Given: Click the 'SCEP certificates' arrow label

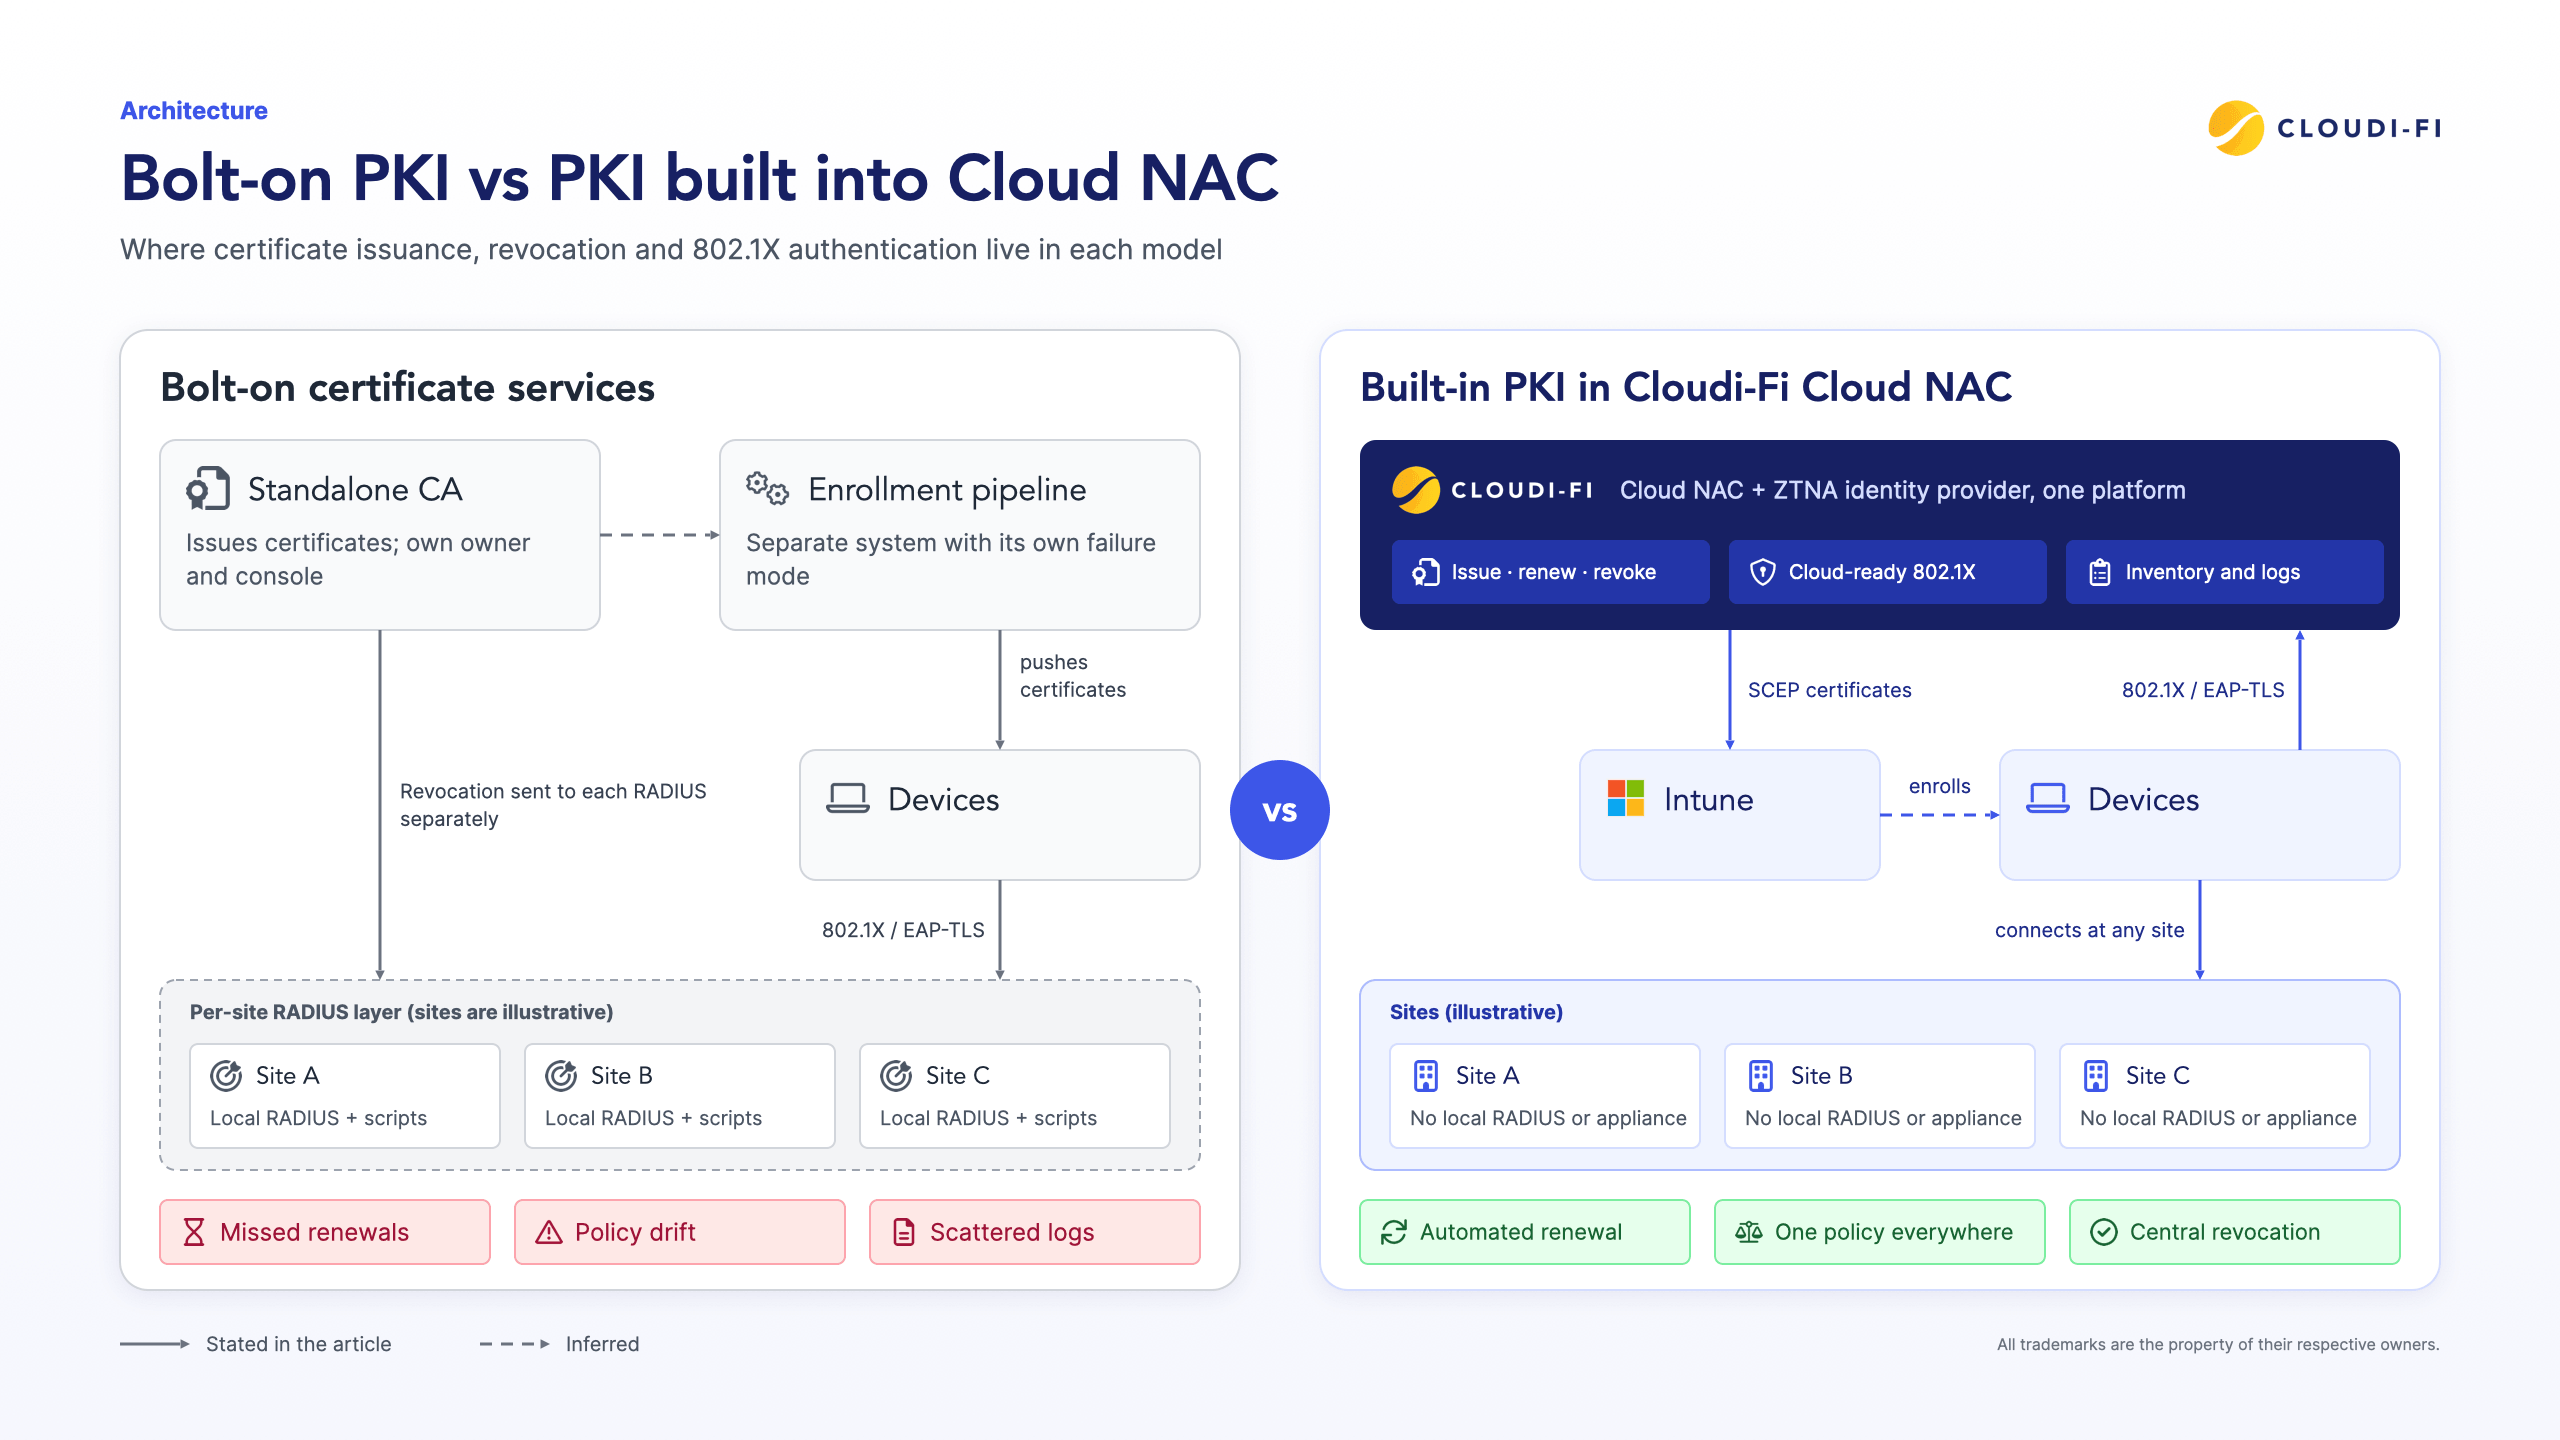Looking at the screenshot, I should coord(1830,690).
